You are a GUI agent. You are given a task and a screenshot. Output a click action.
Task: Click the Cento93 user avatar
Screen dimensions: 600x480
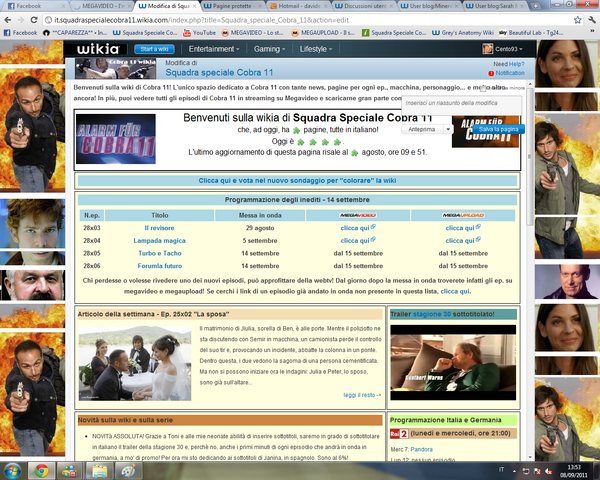(x=488, y=49)
